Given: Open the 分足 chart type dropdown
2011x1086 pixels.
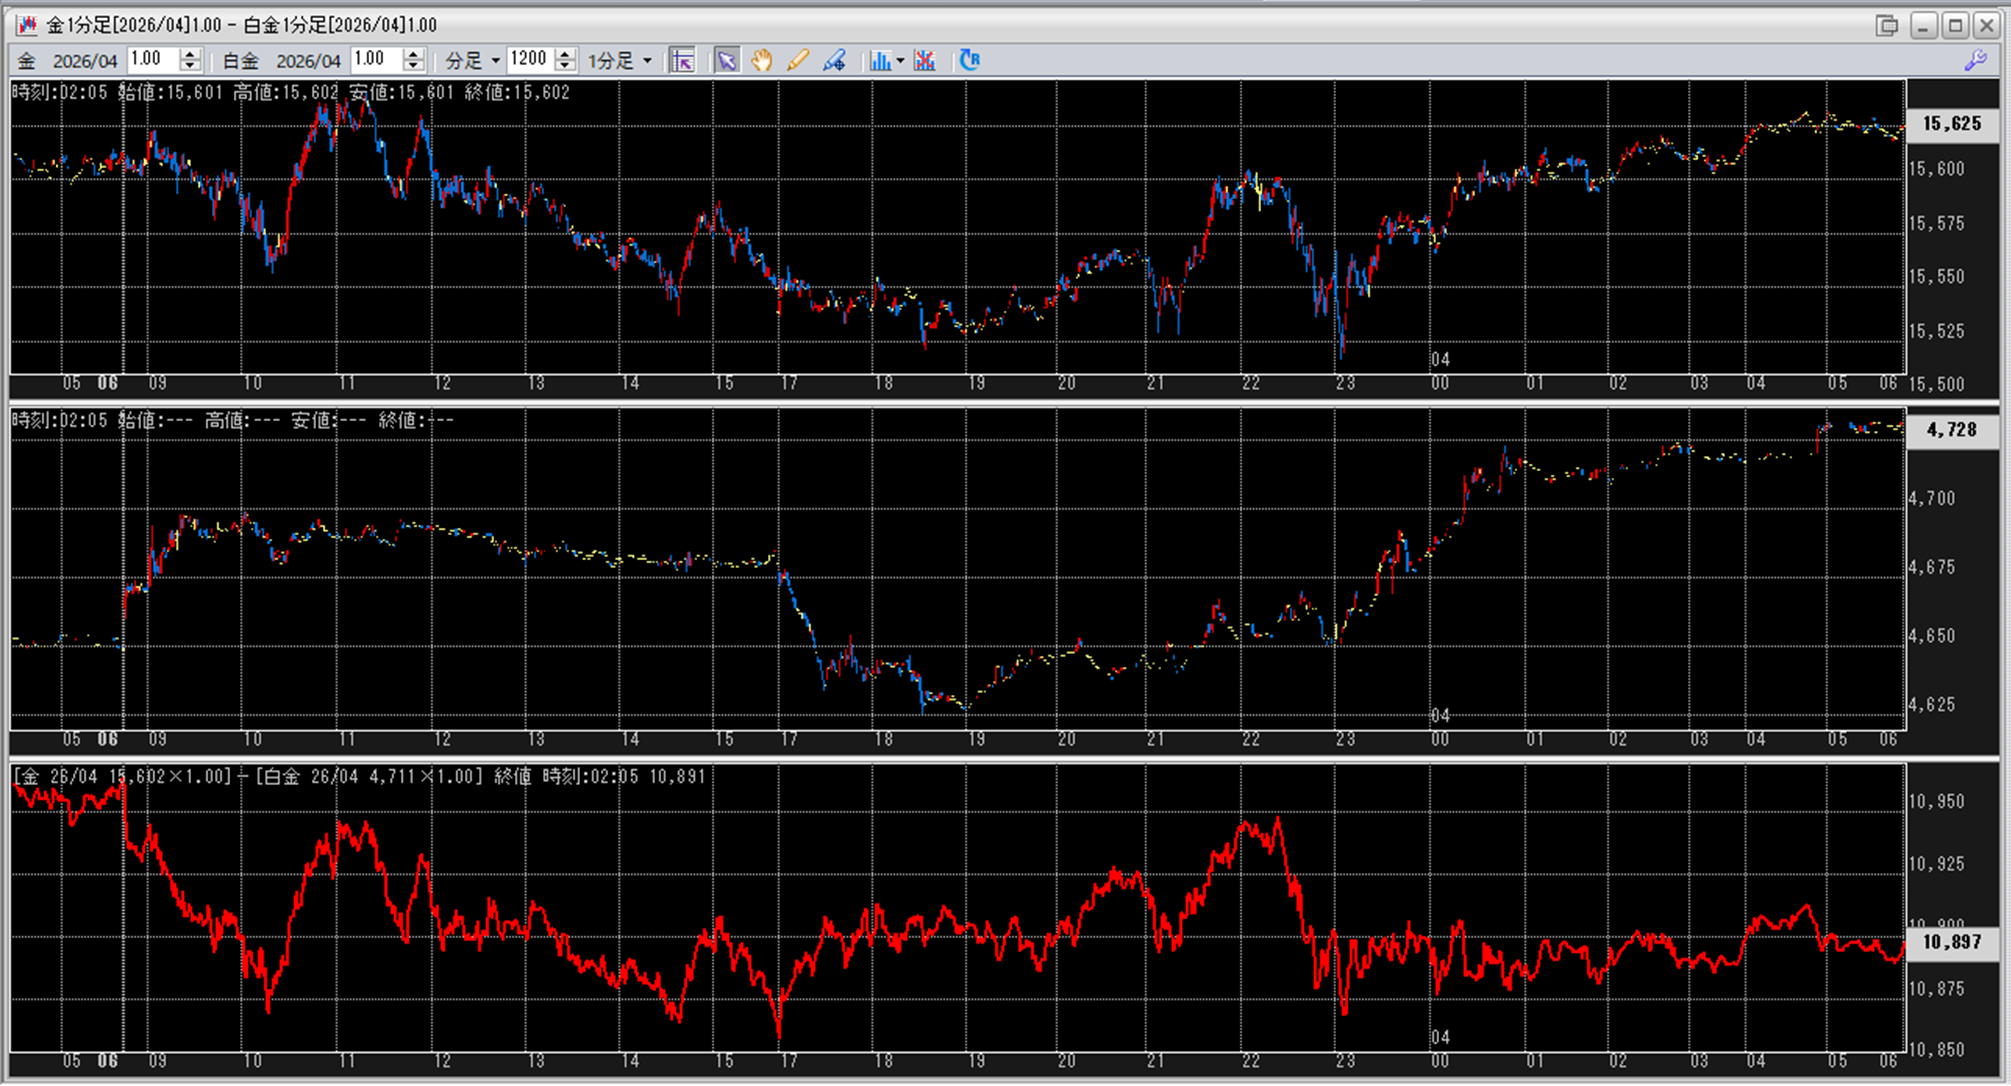Looking at the screenshot, I should coord(472,61).
